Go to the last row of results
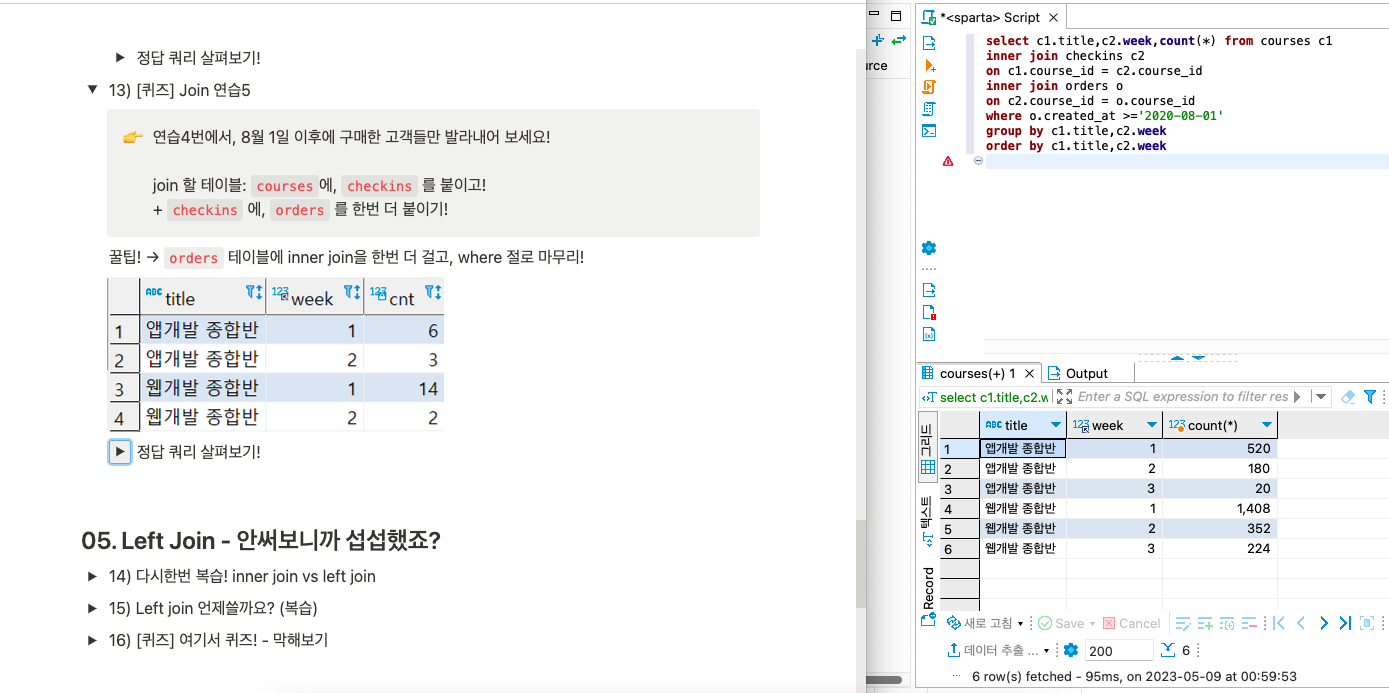This screenshot has width=1389, height=693. 1345,623
